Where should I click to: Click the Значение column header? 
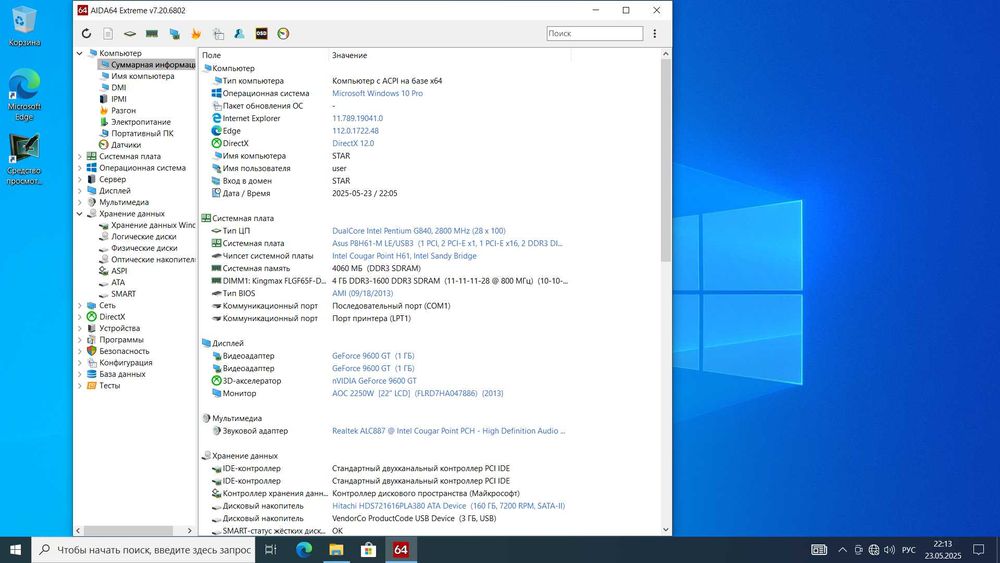tap(350, 55)
